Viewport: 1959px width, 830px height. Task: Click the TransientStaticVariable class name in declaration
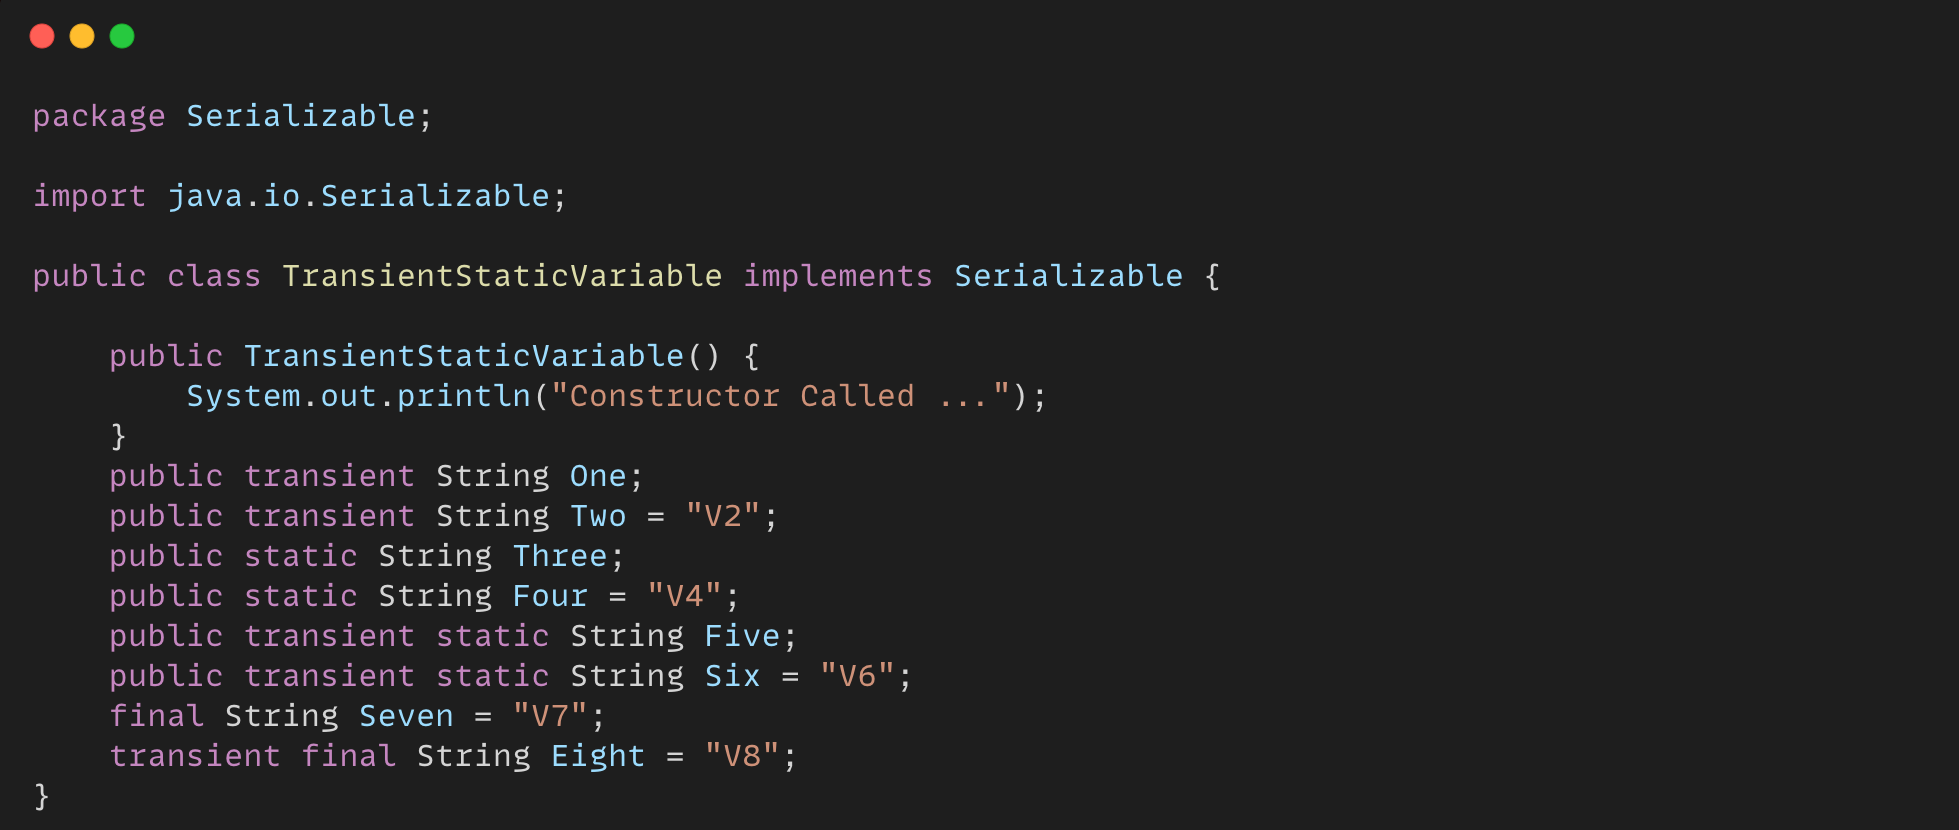tap(502, 276)
